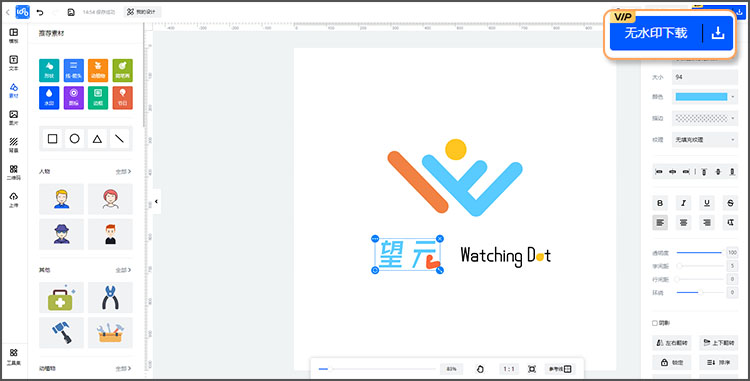Select the teal 形状 shapes category tile
The image size is (750, 381).
click(49, 70)
